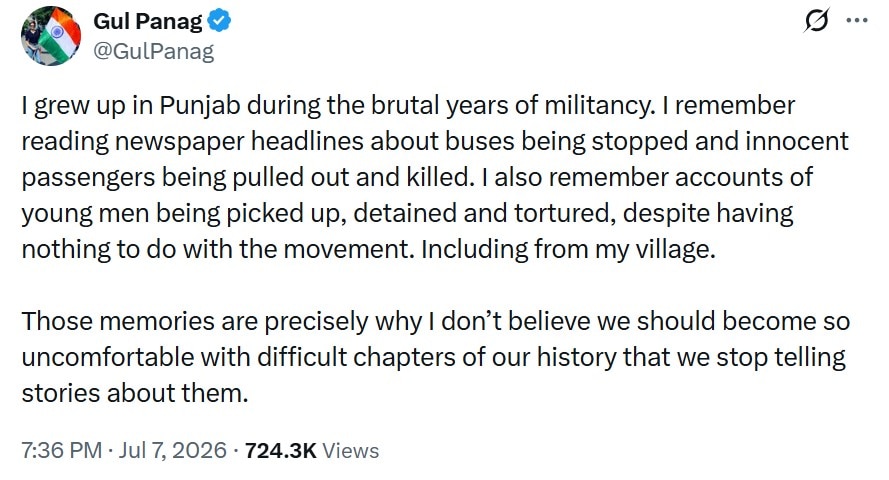Click the phrase stories about them

click(135, 393)
